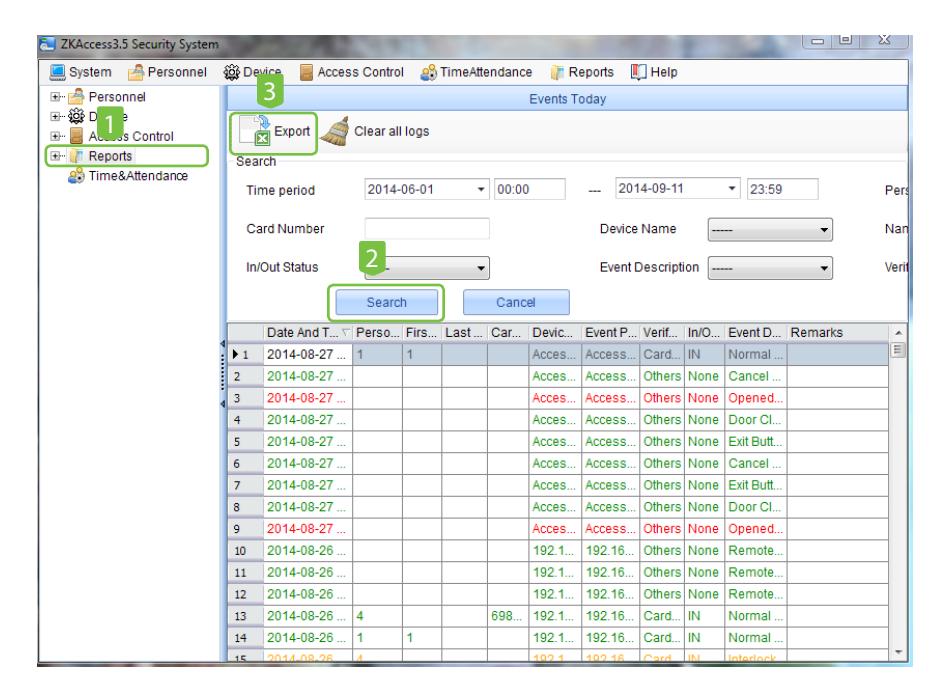The width and height of the screenshot is (946, 700).
Task: Click the Cancel button
Action: tap(516, 302)
